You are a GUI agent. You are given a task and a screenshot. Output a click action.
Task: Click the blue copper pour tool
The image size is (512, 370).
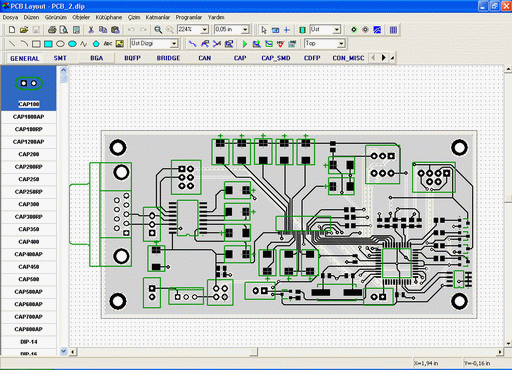(377, 30)
